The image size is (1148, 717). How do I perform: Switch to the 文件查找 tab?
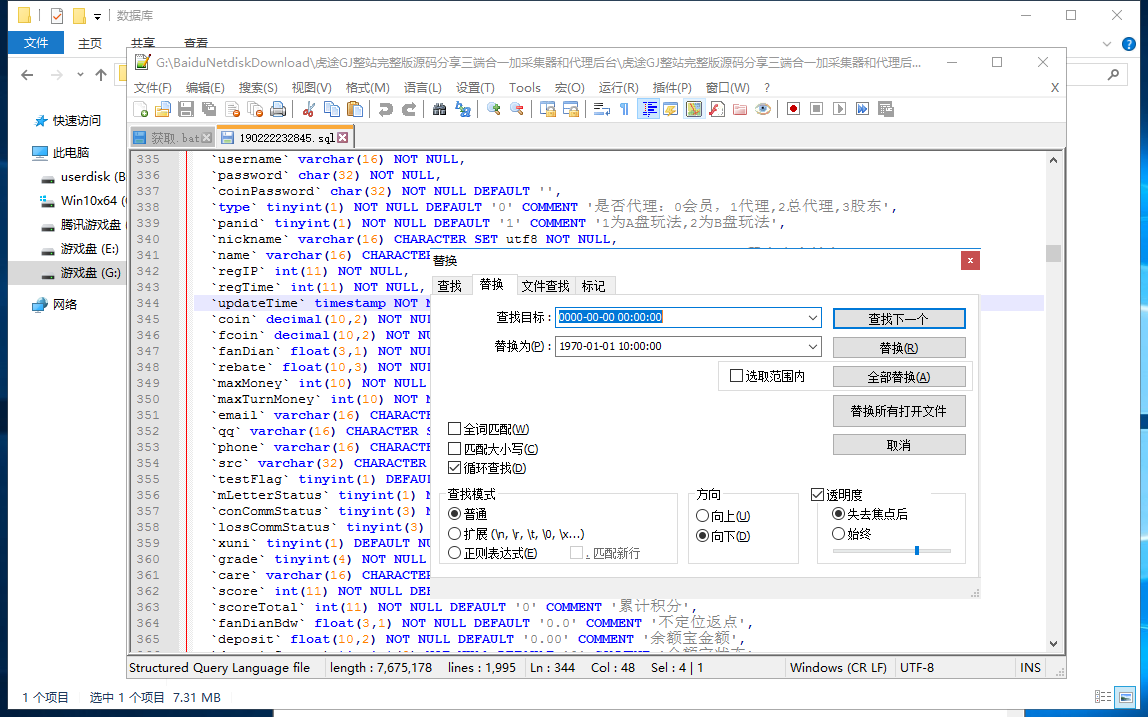click(545, 286)
